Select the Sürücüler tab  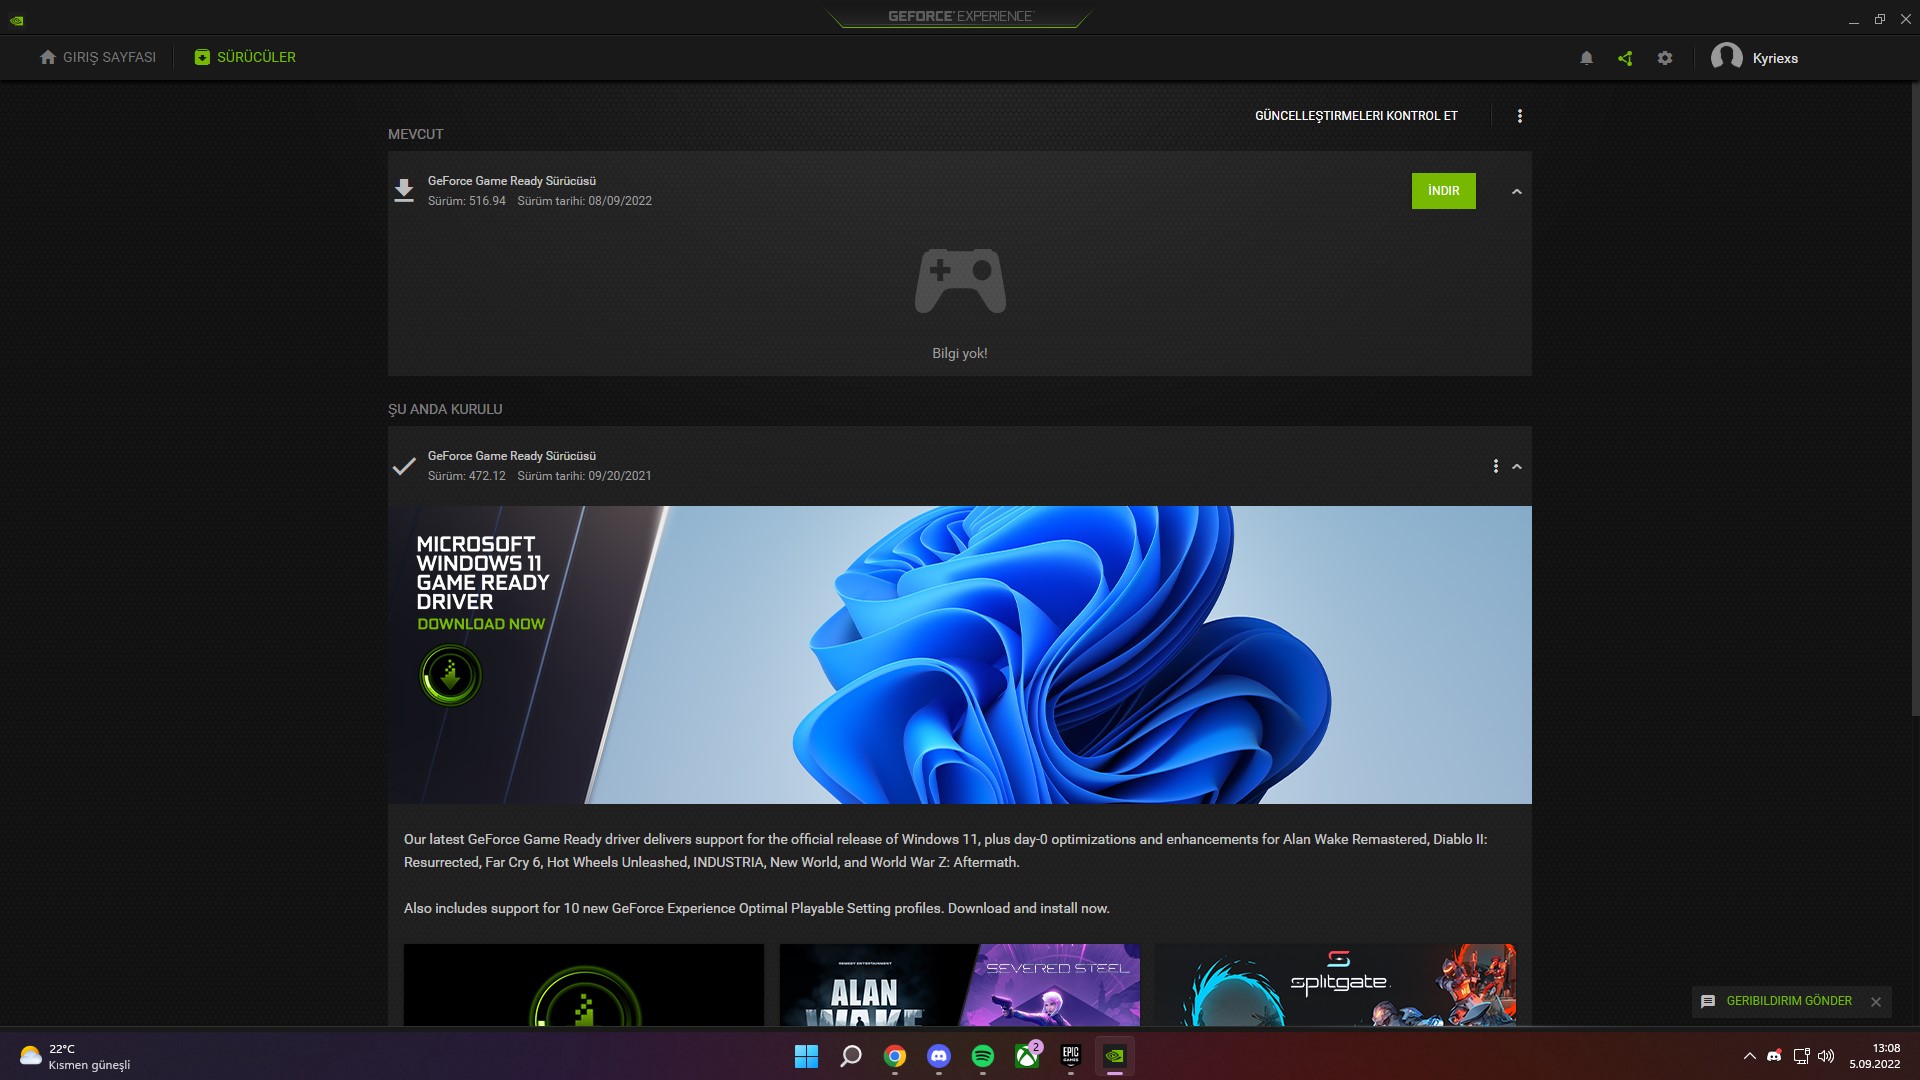[245, 57]
